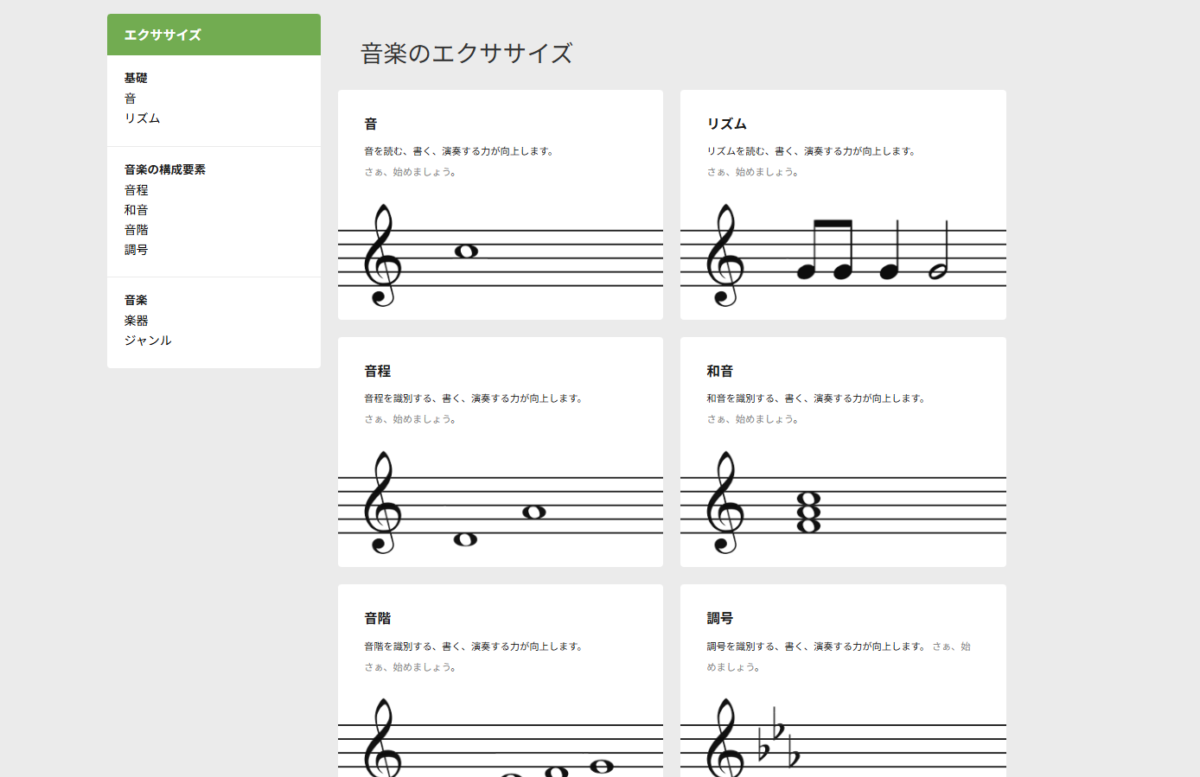Click the 基礎 section heading

point(136,78)
